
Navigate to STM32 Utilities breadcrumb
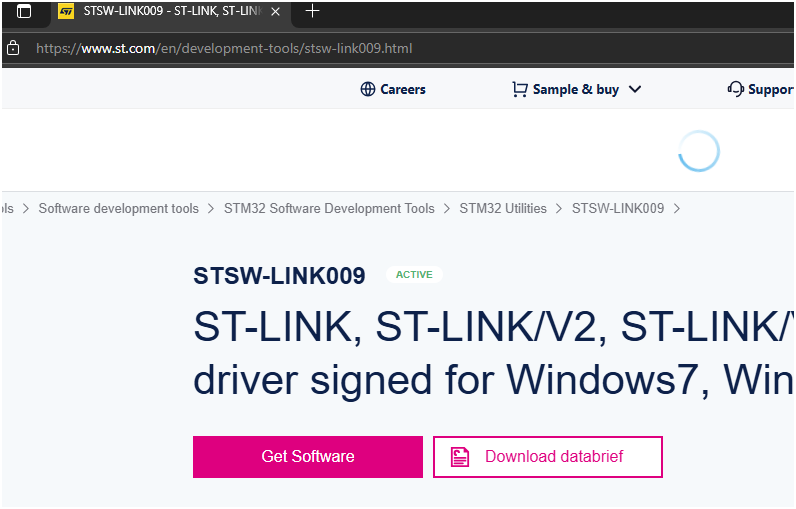tap(503, 209)
